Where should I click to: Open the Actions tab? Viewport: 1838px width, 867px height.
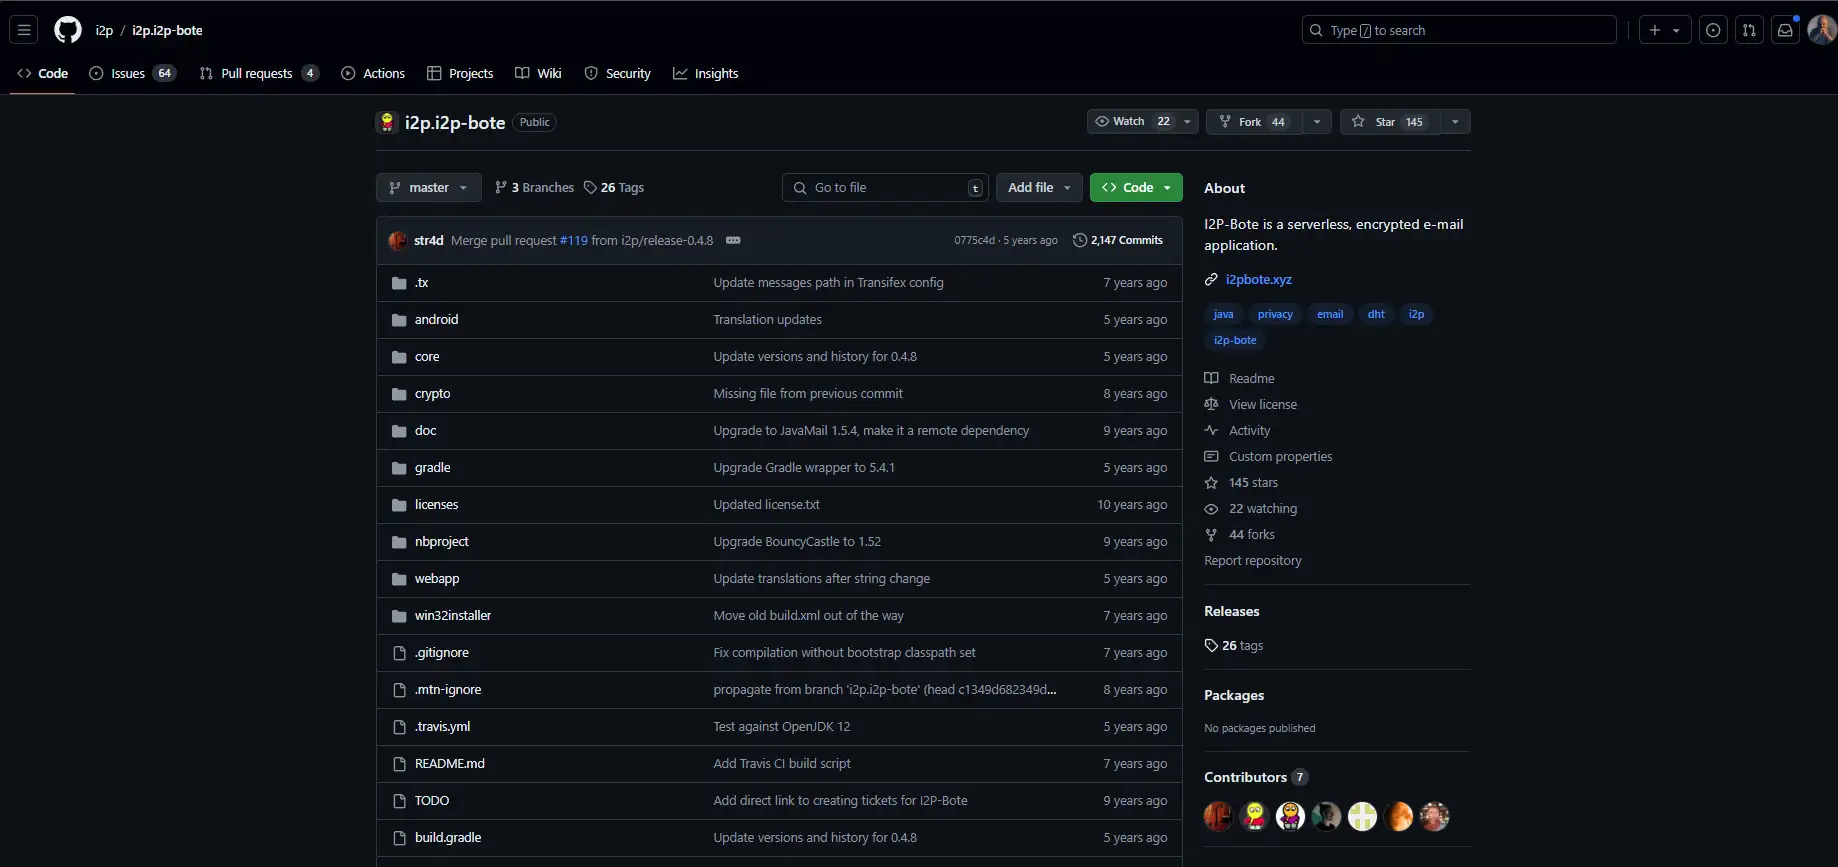(373, 74)
